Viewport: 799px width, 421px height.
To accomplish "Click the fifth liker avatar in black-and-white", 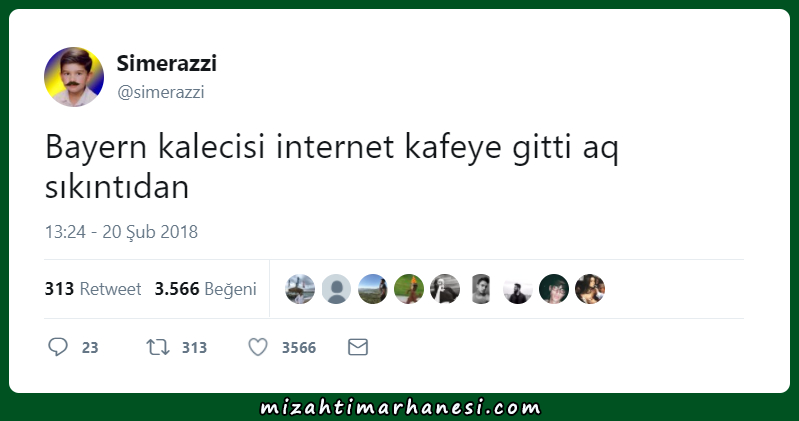I will click(445, 289).
